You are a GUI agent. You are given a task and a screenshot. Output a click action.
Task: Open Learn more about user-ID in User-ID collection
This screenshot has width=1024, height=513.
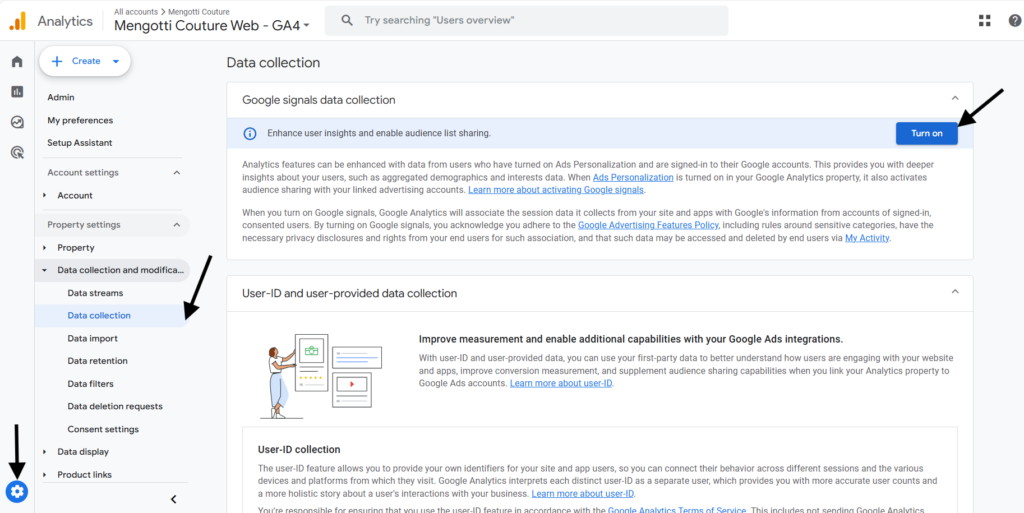tap(583, 493)
